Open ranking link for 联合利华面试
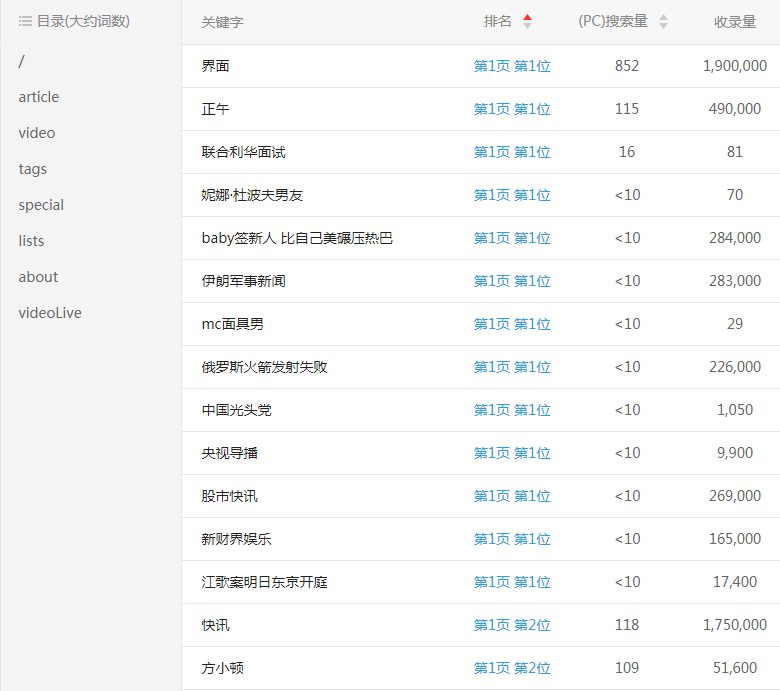 [512, 152]
